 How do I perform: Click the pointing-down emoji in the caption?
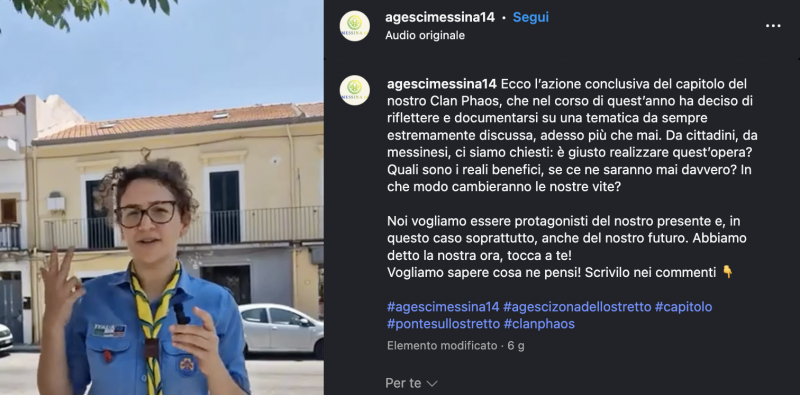point(728,273)
